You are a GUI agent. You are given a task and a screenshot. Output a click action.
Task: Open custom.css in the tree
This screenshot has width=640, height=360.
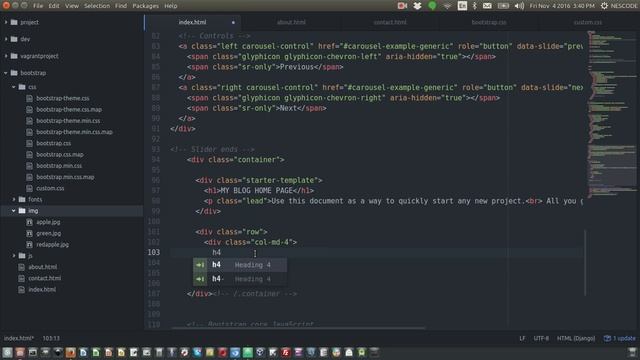[50, 188]
